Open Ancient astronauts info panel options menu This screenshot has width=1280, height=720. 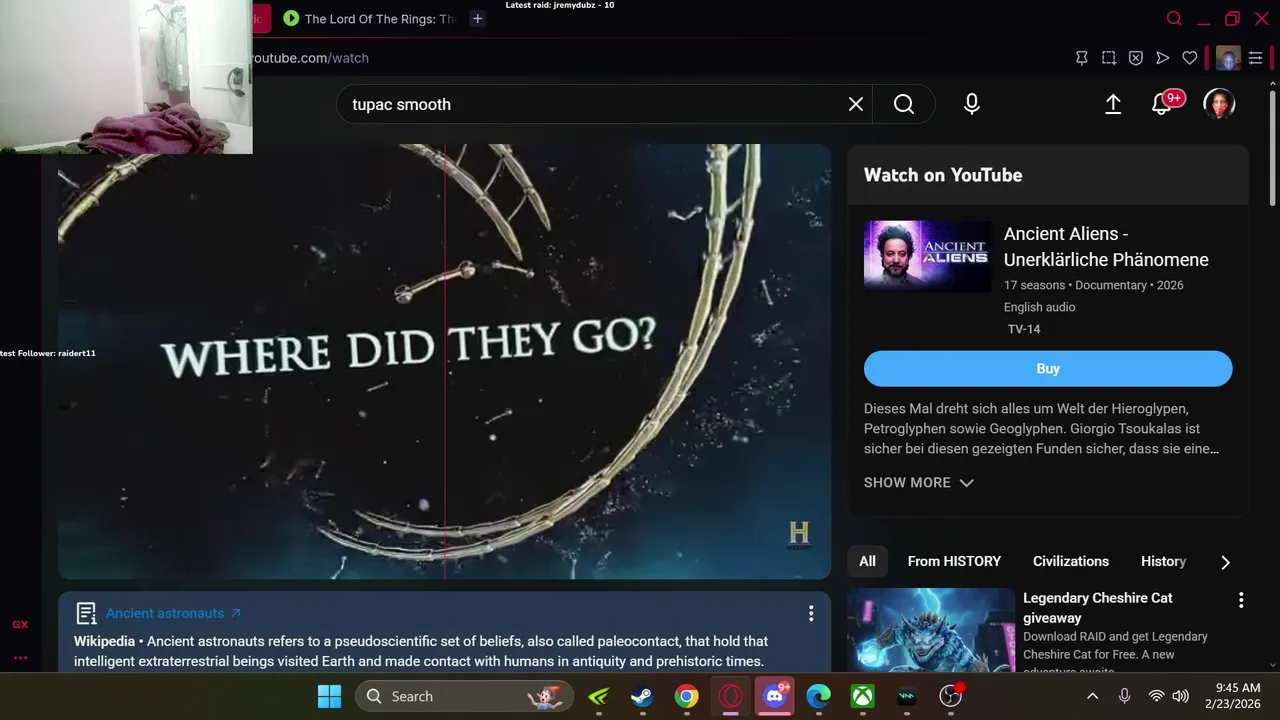pos(811,613)
